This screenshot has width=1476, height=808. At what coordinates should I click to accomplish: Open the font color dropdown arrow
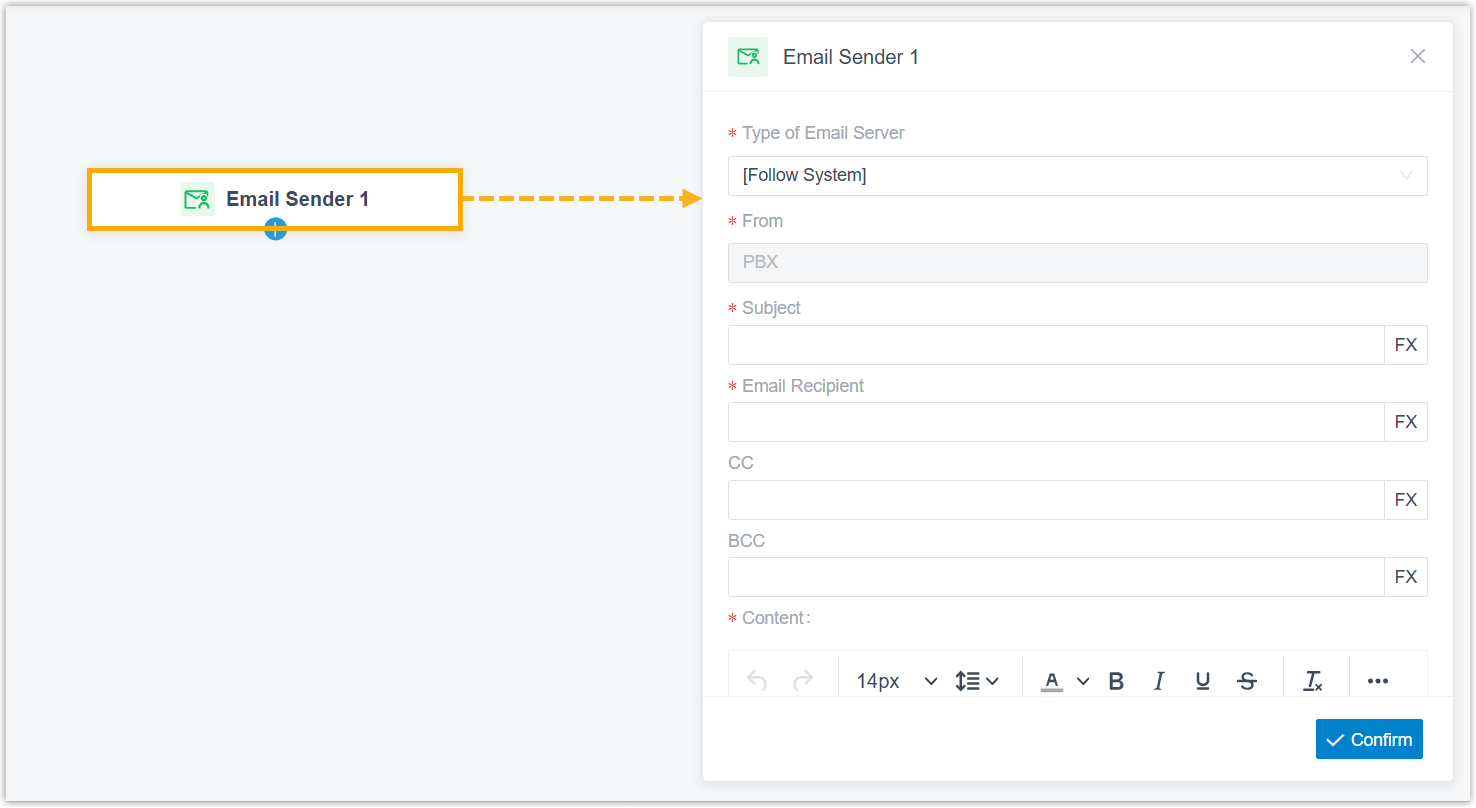tap(1083, 681)
